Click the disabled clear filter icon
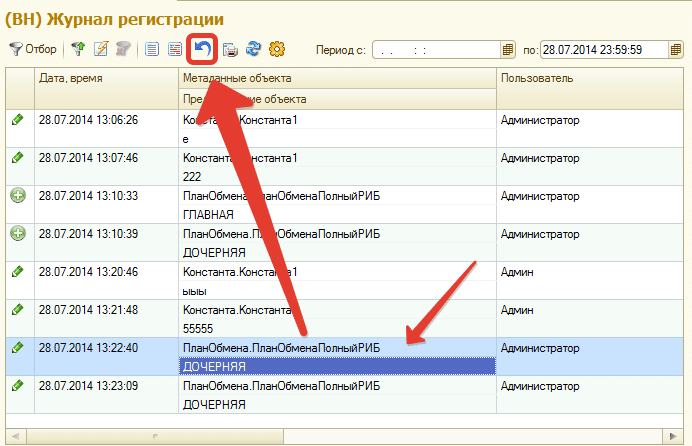This screenshot has height=446, width=692. (x=122, y=48)
